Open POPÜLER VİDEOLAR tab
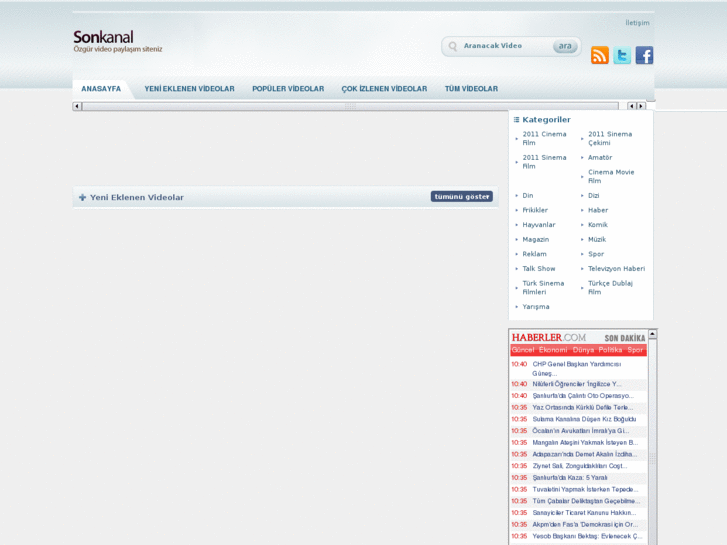727x545 pixels. point(288,89)
